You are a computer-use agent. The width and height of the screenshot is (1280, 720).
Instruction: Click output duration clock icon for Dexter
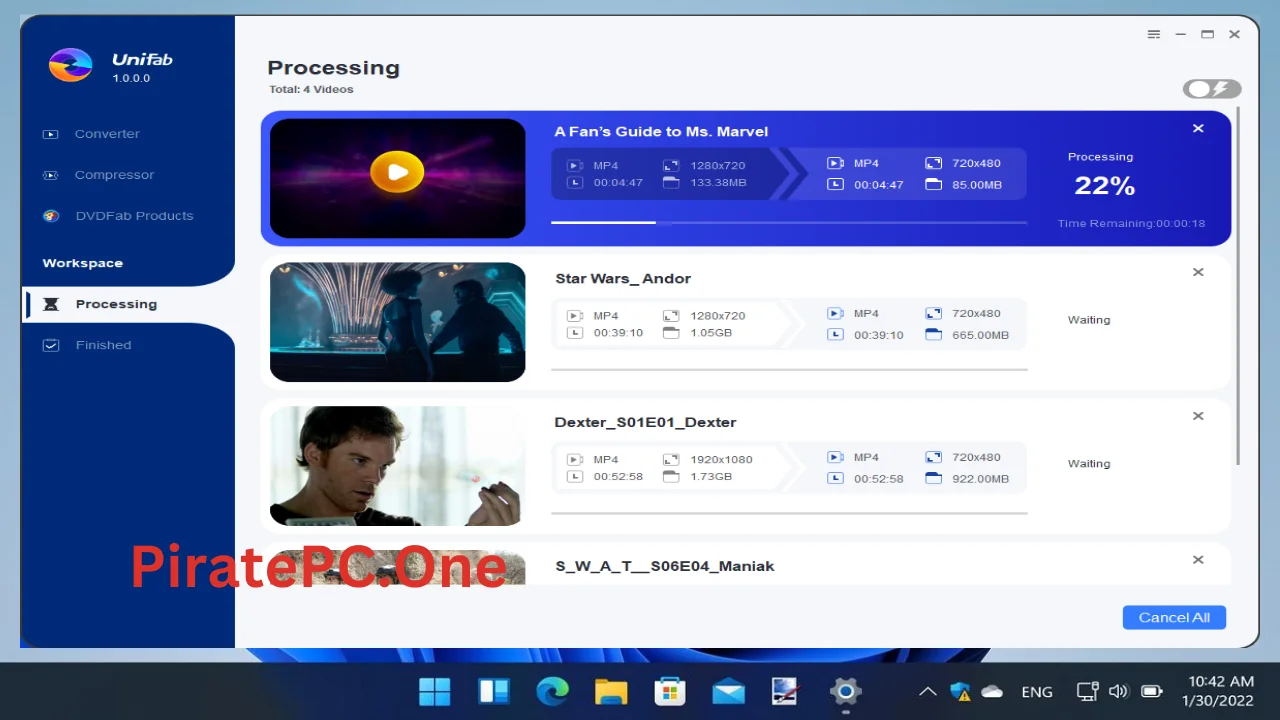pos(835,479)
